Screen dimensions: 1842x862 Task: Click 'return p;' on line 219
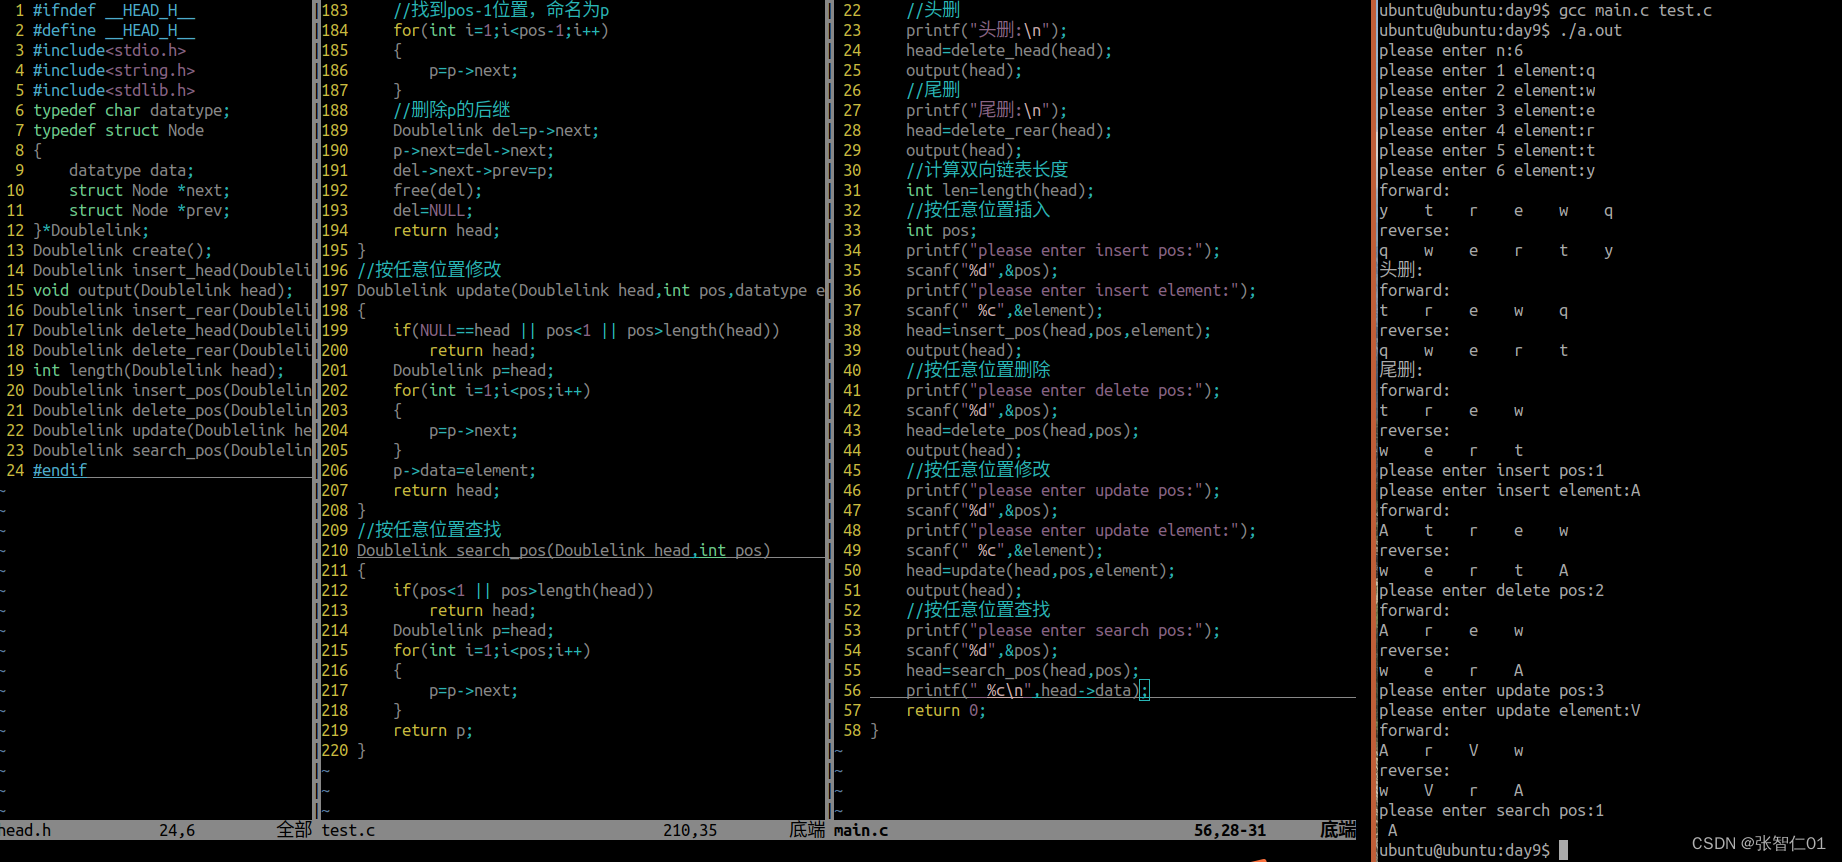[x=433, y=730]
